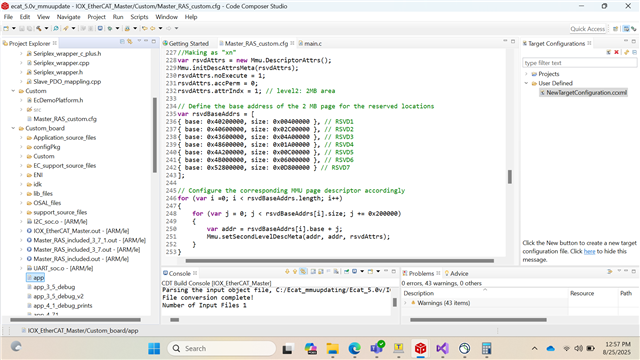Open the Project menu
Screen dimensions: 640x360
(96, 17)
